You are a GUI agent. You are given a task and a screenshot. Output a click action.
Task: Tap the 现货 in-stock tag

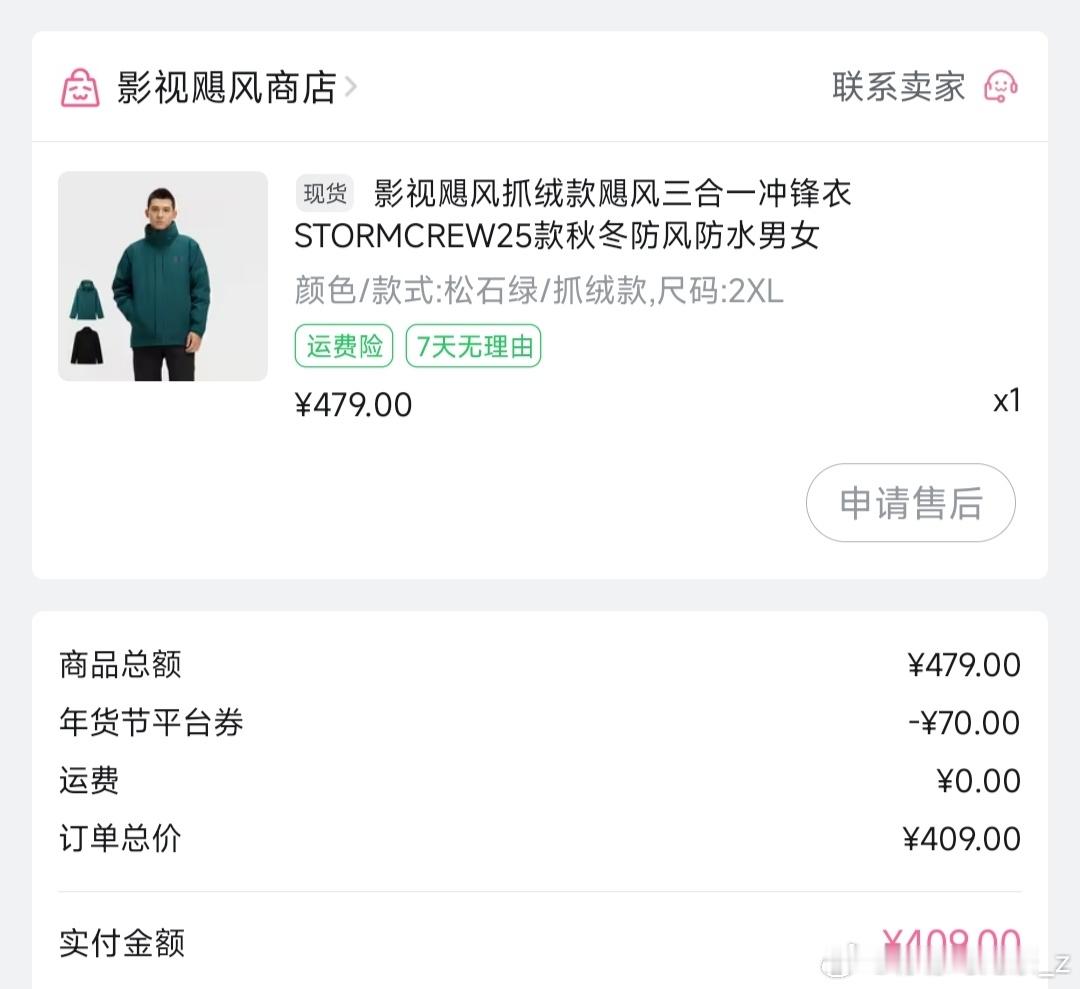(x=325, y=193)
